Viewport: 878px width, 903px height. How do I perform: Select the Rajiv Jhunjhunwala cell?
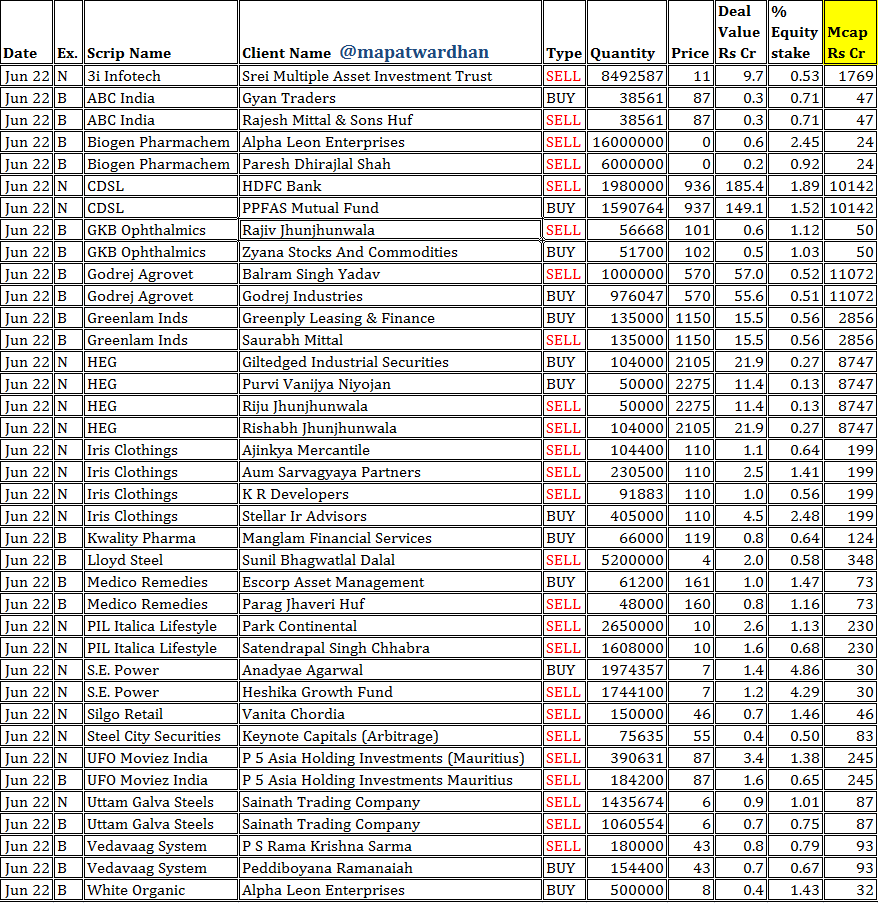[x=390, y=230]
